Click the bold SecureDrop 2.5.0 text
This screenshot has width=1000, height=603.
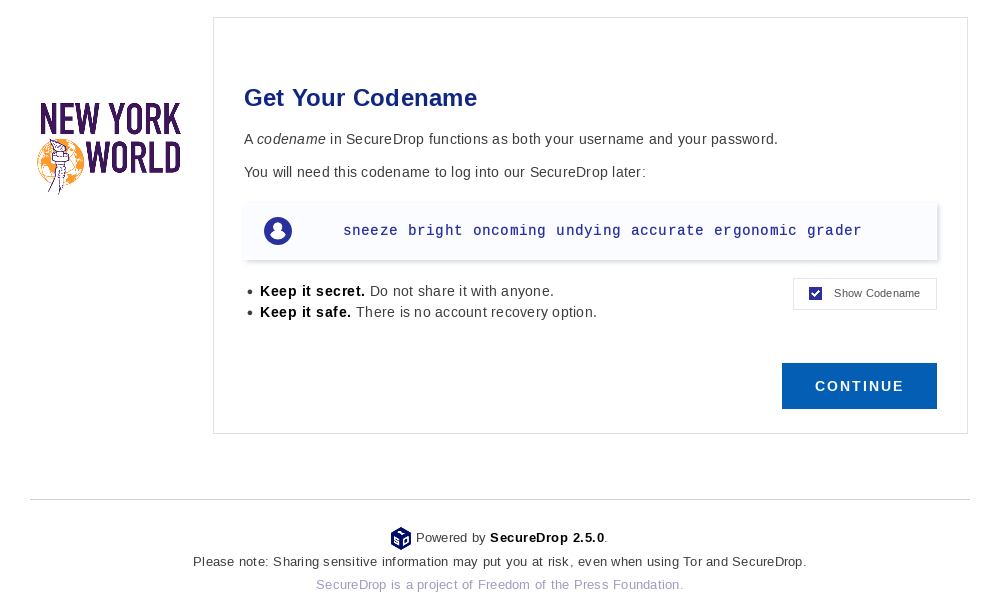coord(545,537)
